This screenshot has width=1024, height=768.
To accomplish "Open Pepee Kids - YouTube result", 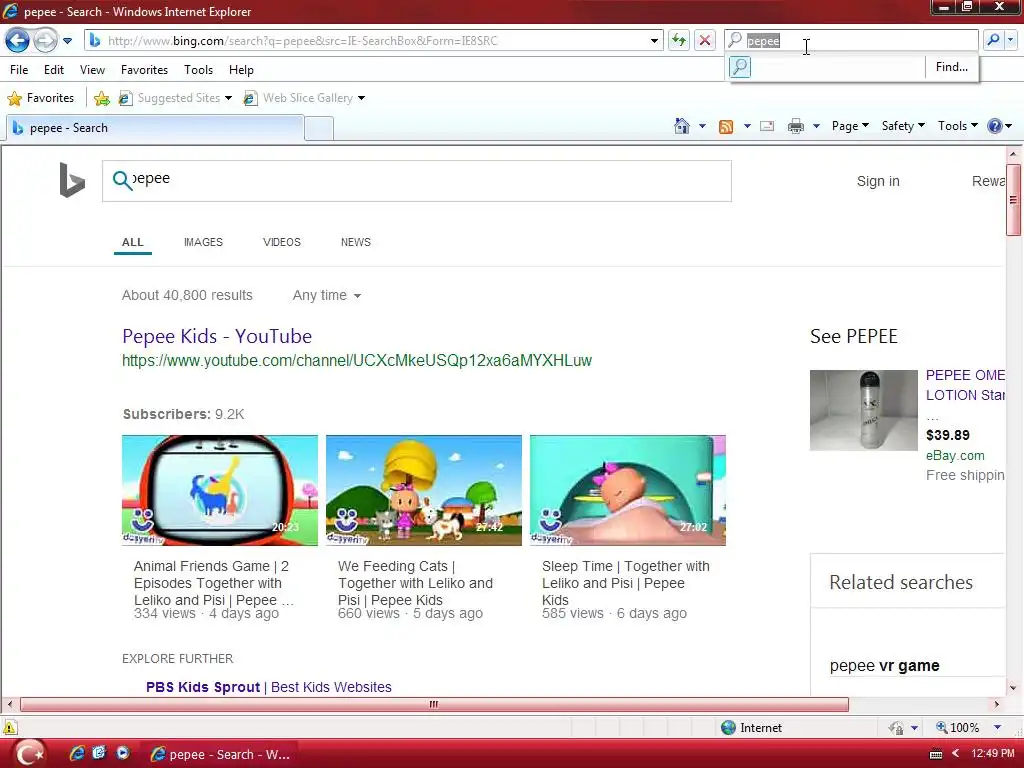I will 217,336.
